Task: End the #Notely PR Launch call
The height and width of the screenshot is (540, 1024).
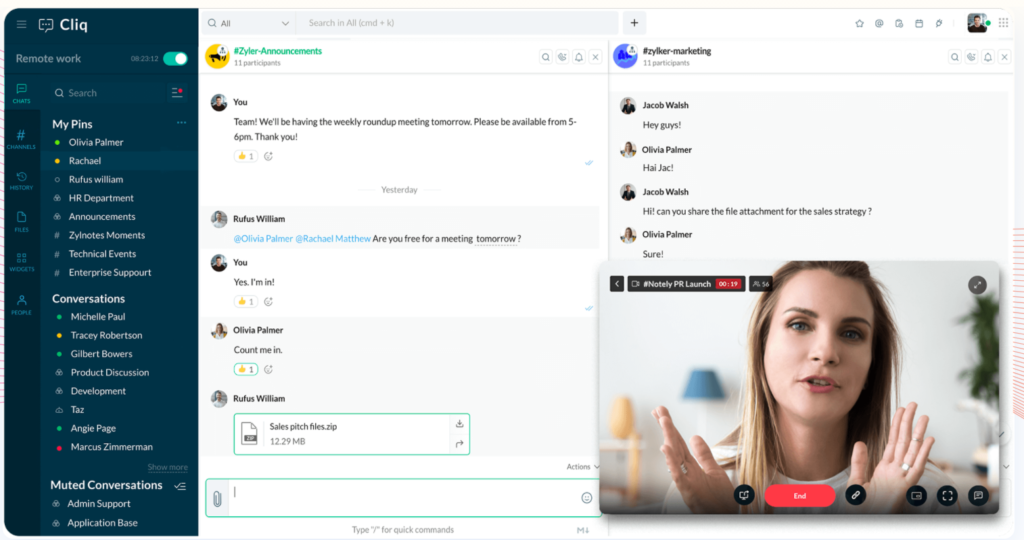Action: [799, 496]
